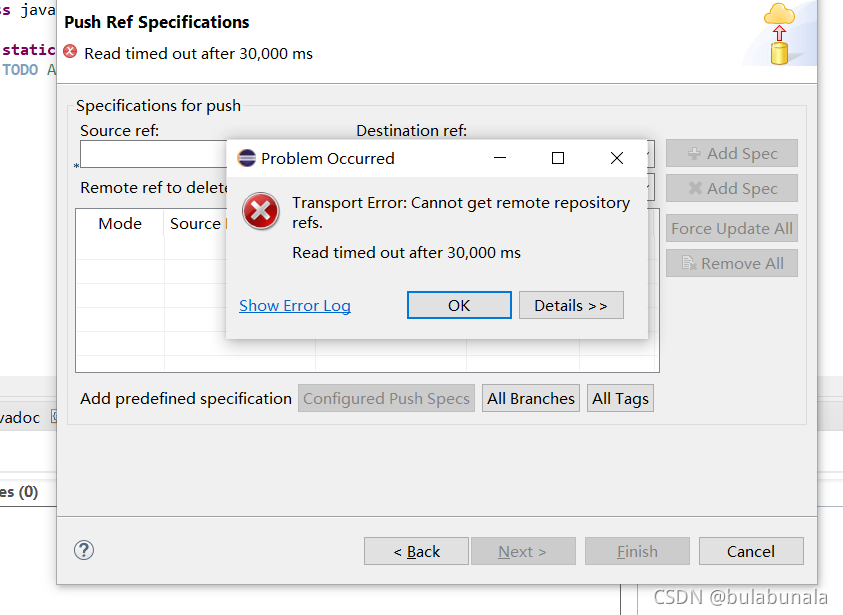Click the red error icon beside timeout message

pyautogui.click(x=70, y=52)
